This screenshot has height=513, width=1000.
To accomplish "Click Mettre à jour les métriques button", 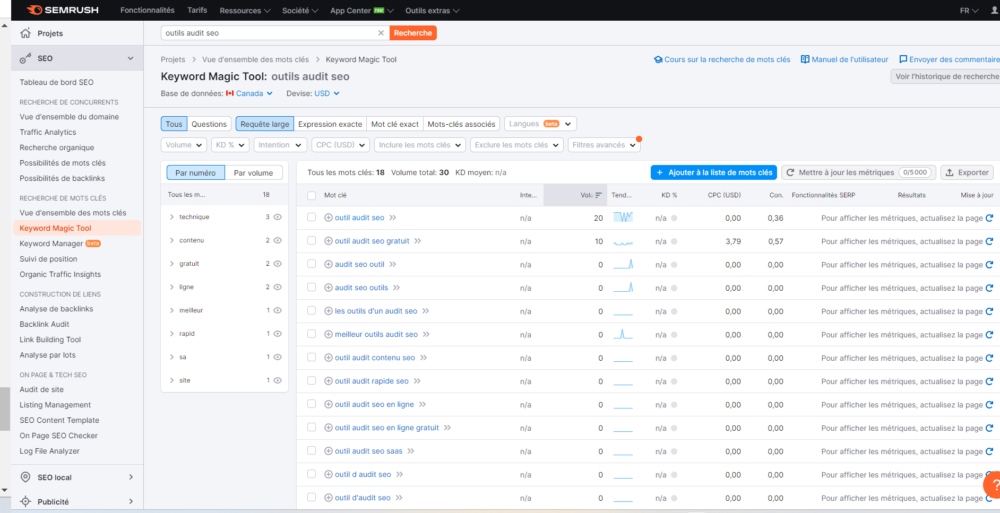I will click(x=859, y=172).
